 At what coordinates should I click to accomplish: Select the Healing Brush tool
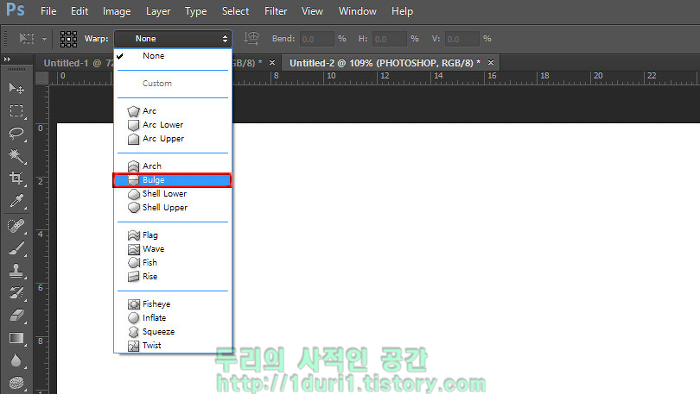[x=16, y=226]
